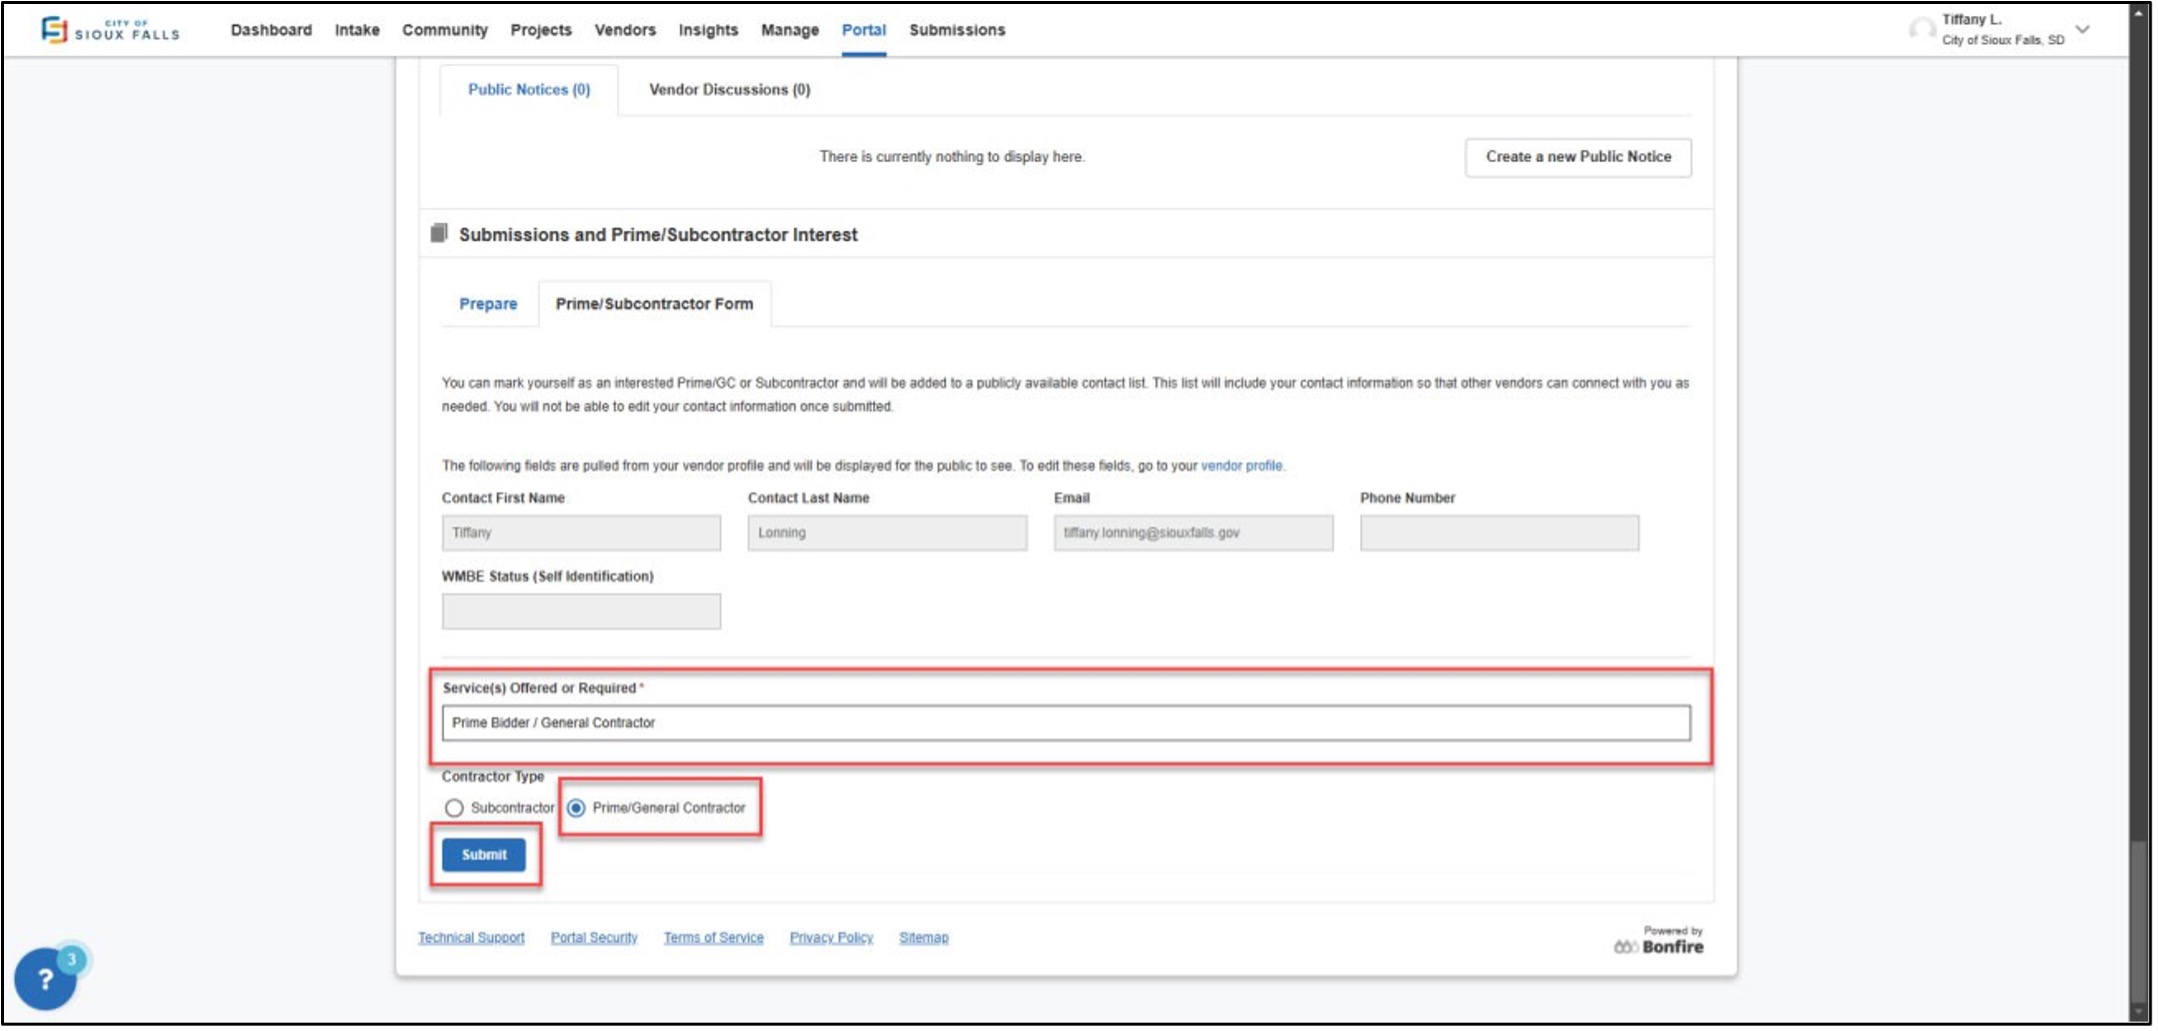Switch to the Vendor Discussions (0) tab
The width and height of the screenshot is (2158, 1031).
(x=730, y=90)
